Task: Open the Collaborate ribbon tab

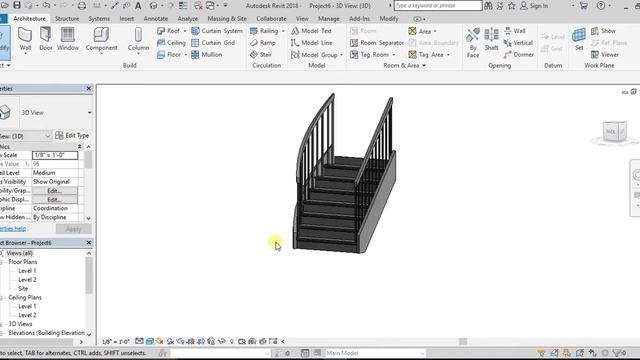Action: [271, 18]
